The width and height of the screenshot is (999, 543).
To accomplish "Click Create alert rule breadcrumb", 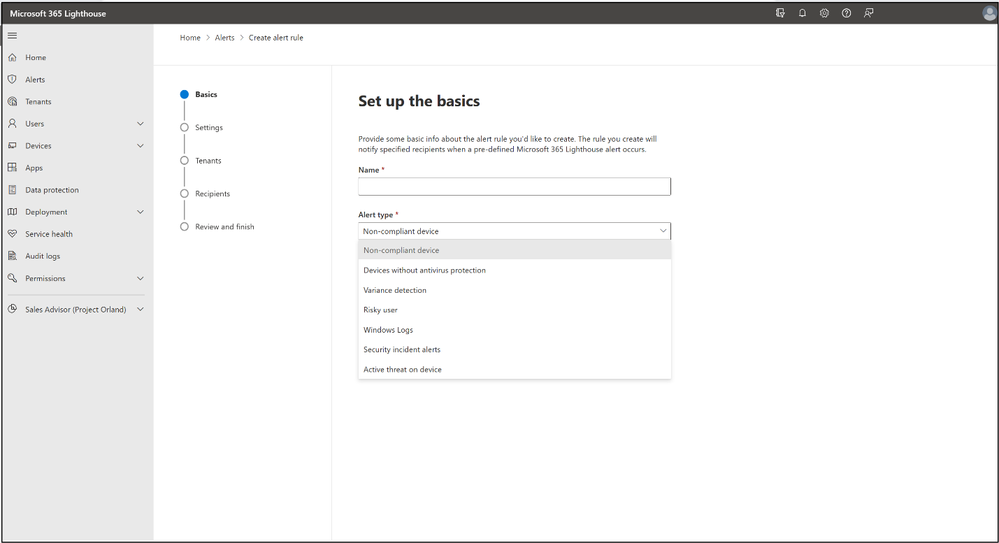I will coord(276,38).
